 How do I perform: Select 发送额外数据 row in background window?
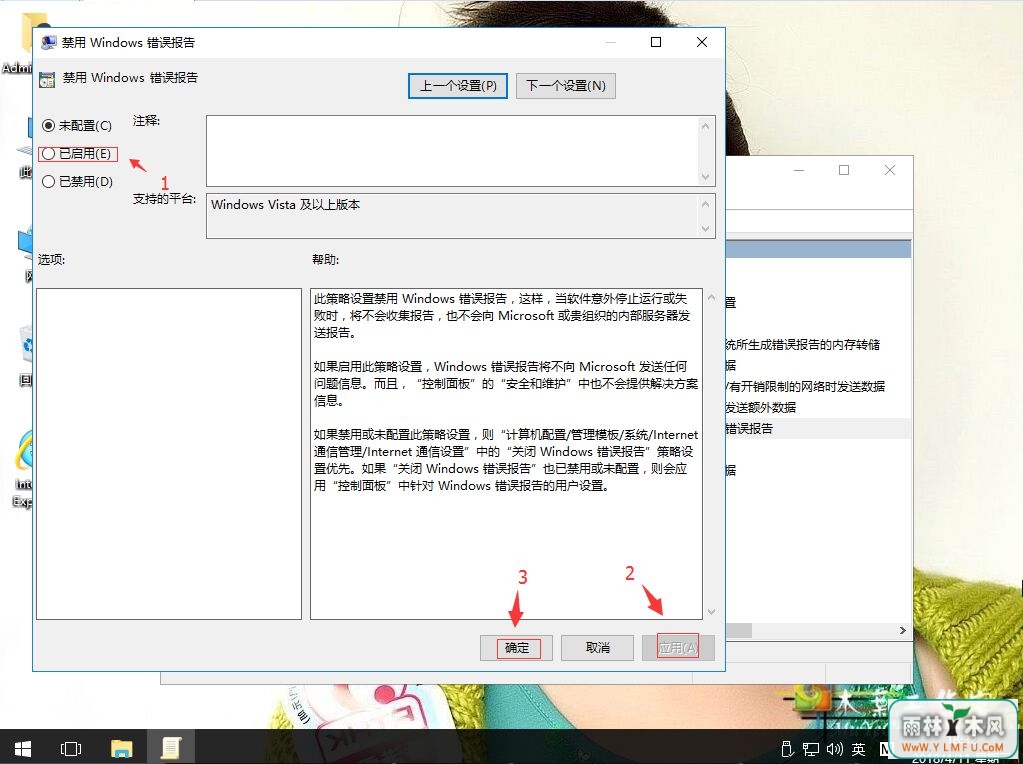pyautogui.click(x=818, y=407)
